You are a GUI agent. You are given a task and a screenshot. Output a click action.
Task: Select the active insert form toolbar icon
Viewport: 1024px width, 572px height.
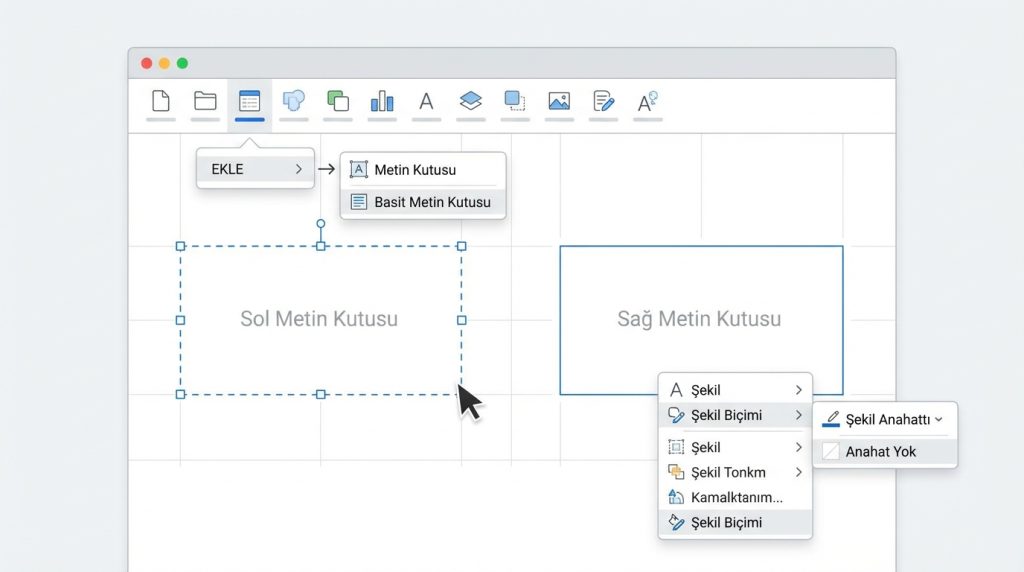tap(249, 101)
